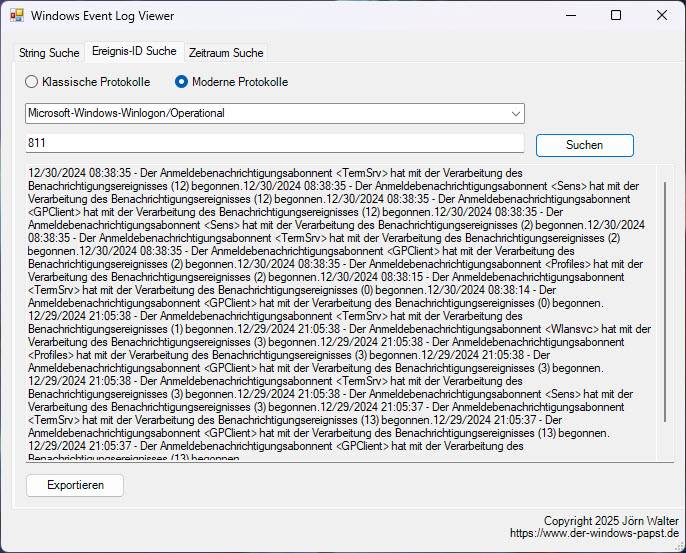Select the Klassische Protokolle radio button
The height and width of the screenshot is (553, 686).
(32, 82)
